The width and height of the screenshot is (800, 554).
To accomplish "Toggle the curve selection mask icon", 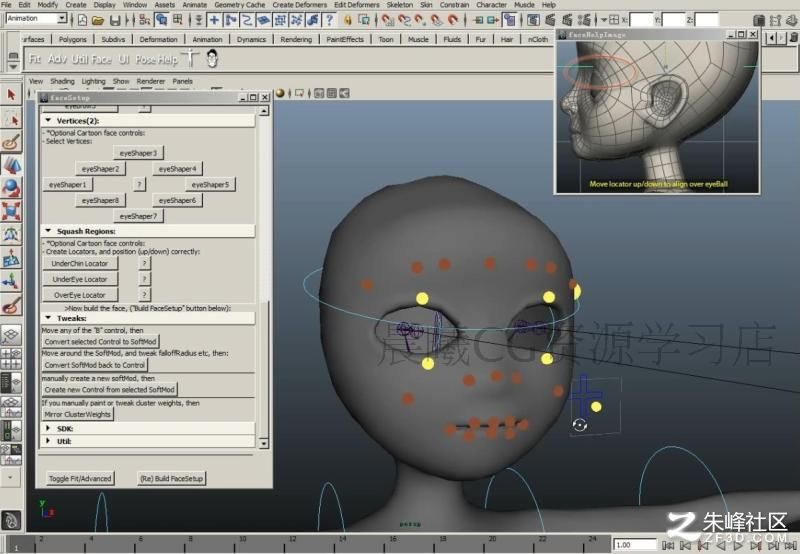I will (x=247, y=20).
